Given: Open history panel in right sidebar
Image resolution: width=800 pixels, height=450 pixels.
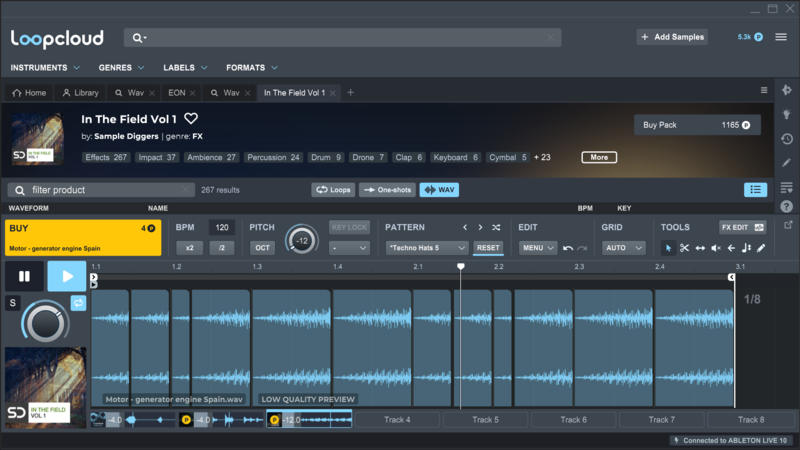Looking at the screenshot, I should (x=787, y=139).
